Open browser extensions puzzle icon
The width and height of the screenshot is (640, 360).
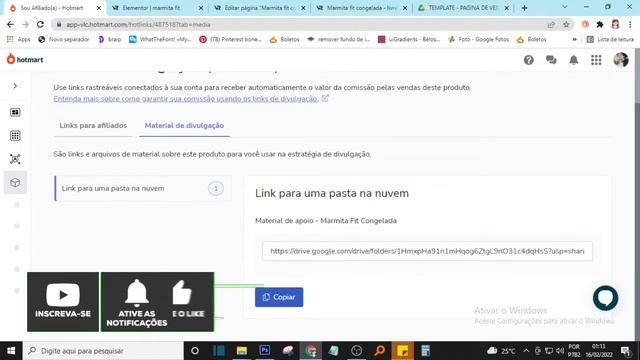tap(600, 24)
